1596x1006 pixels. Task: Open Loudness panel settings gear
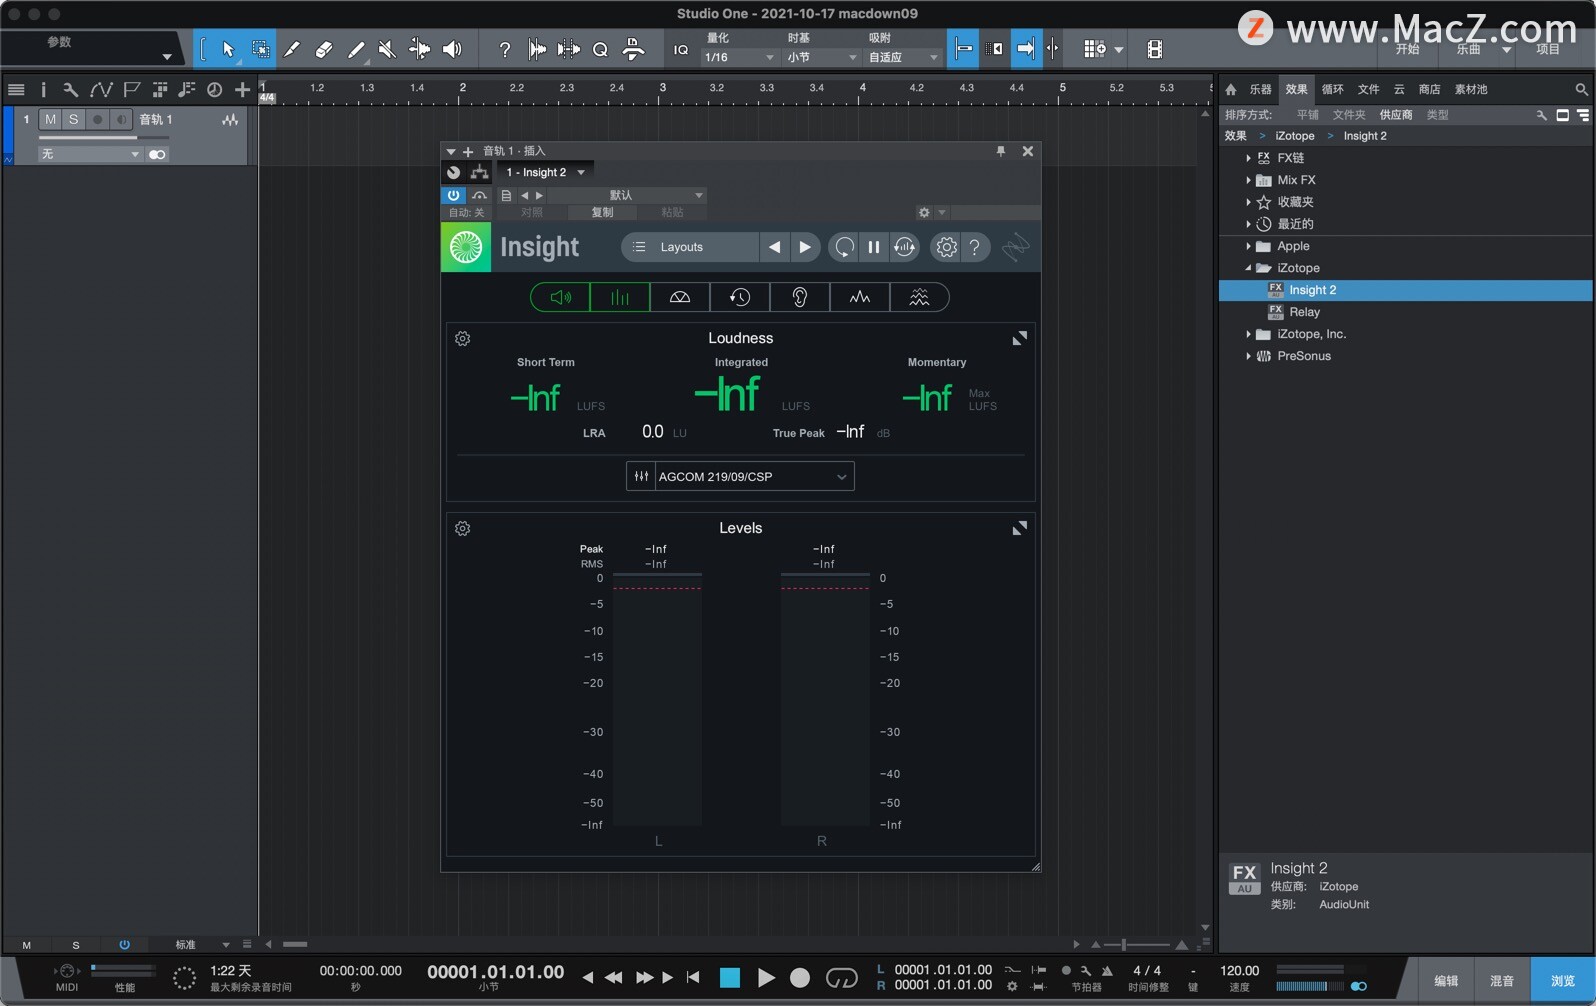[462, 339]
